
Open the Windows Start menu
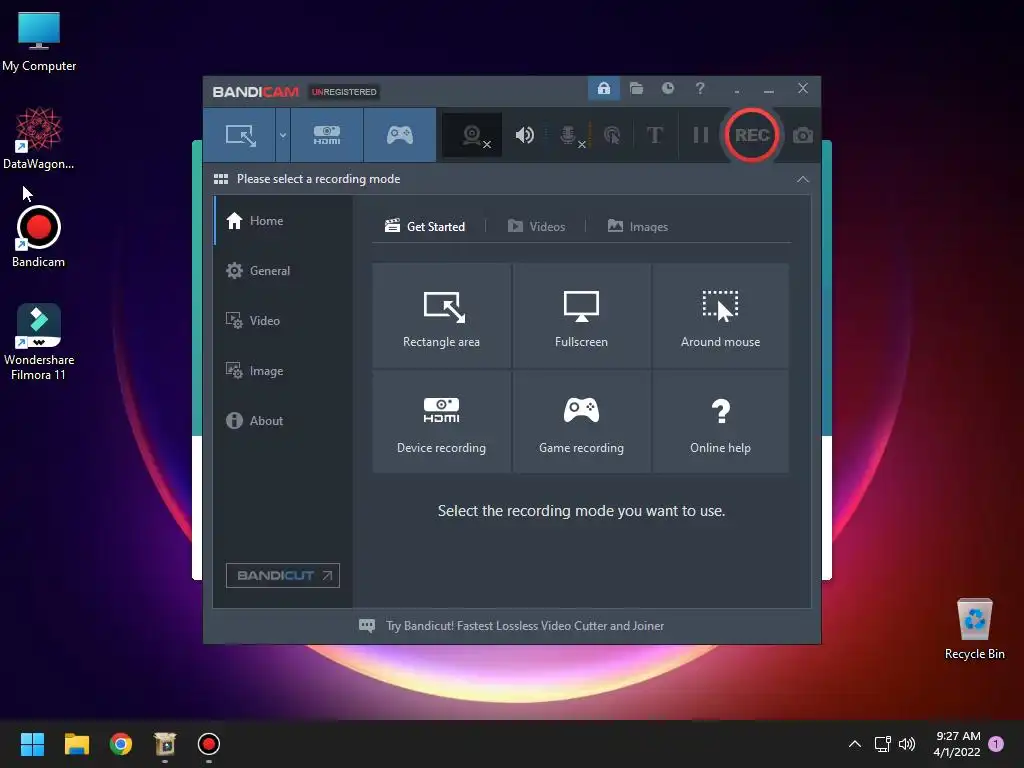32,744
